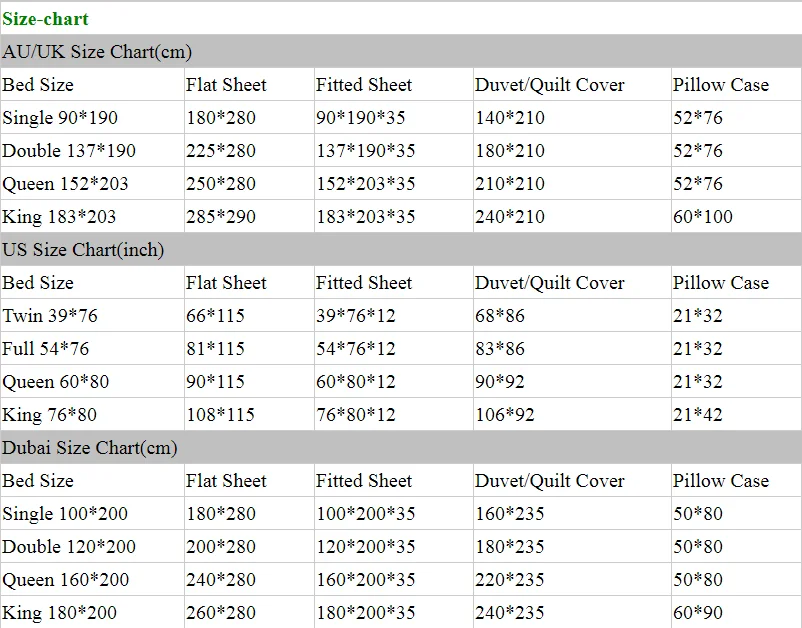
Task: Click the US Size Chart(inch) section header
Action: click(83, 249)
